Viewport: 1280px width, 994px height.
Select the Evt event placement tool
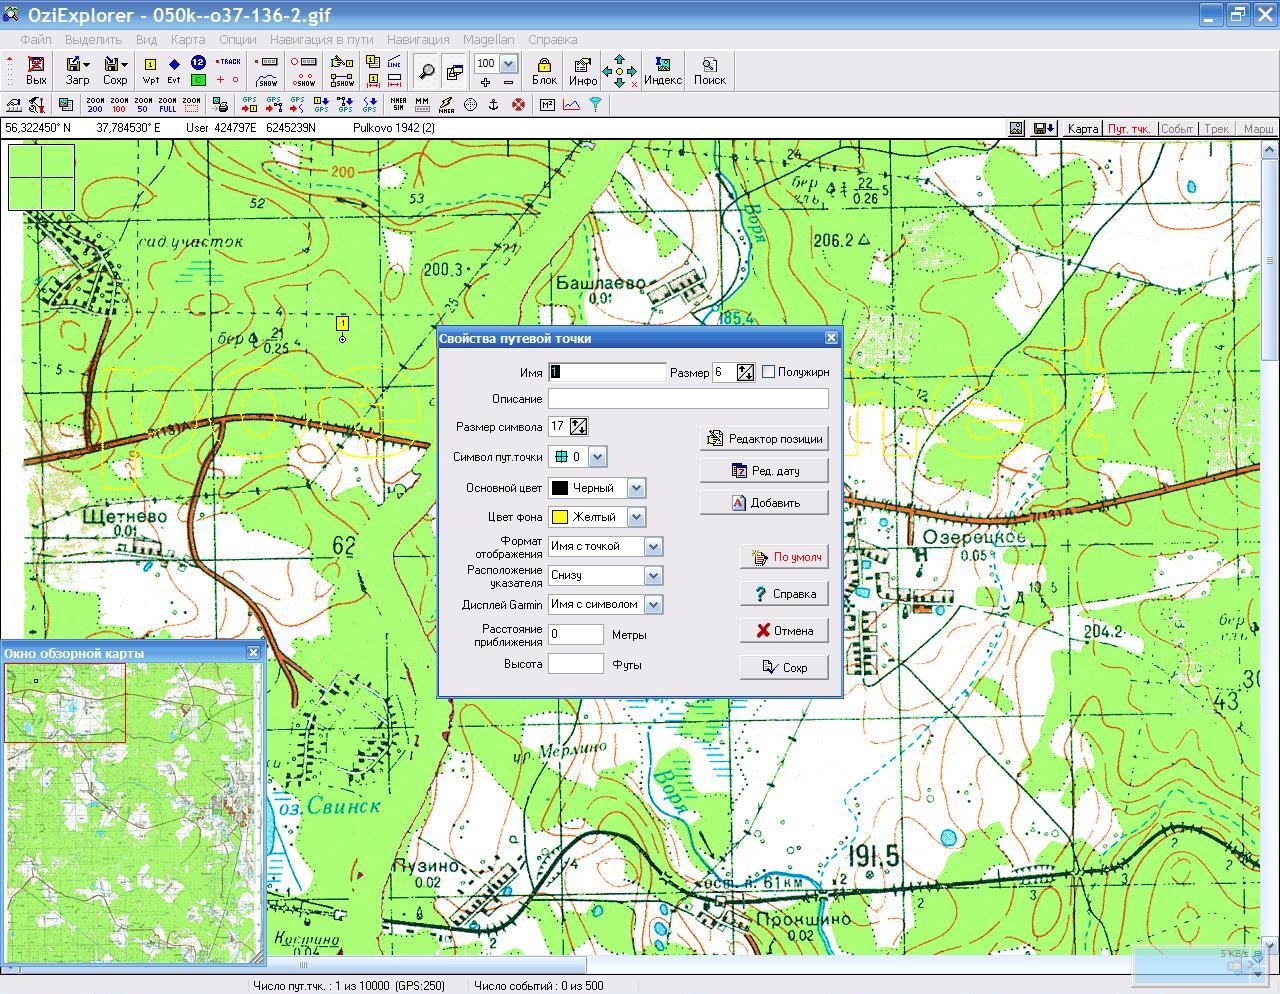[174, 70]
